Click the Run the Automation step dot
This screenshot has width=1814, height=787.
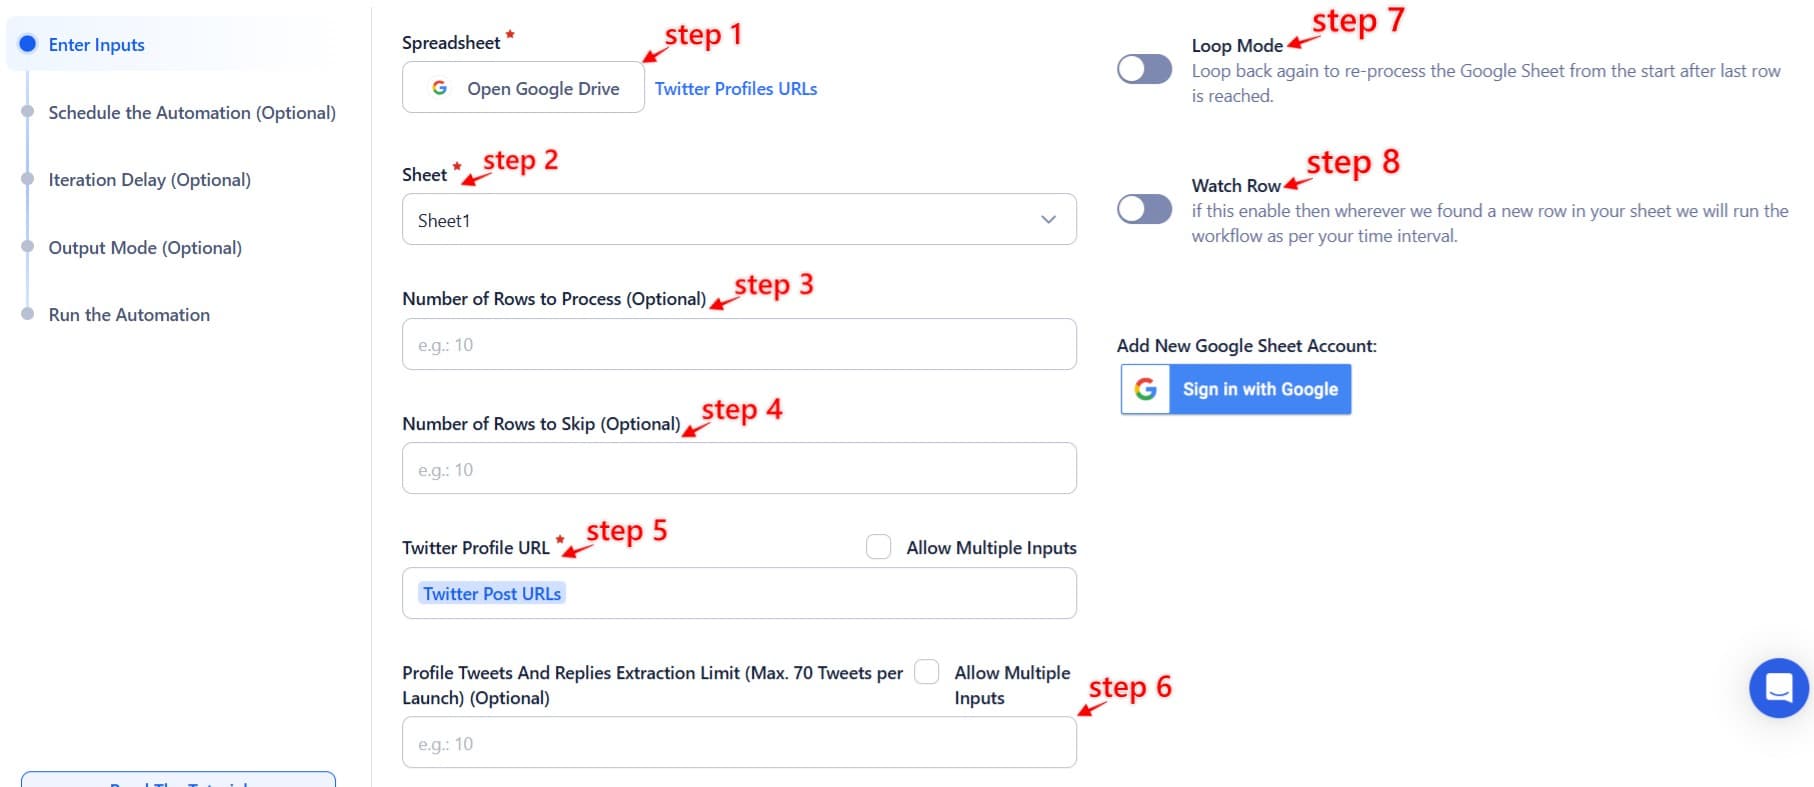tap(27, 314)
